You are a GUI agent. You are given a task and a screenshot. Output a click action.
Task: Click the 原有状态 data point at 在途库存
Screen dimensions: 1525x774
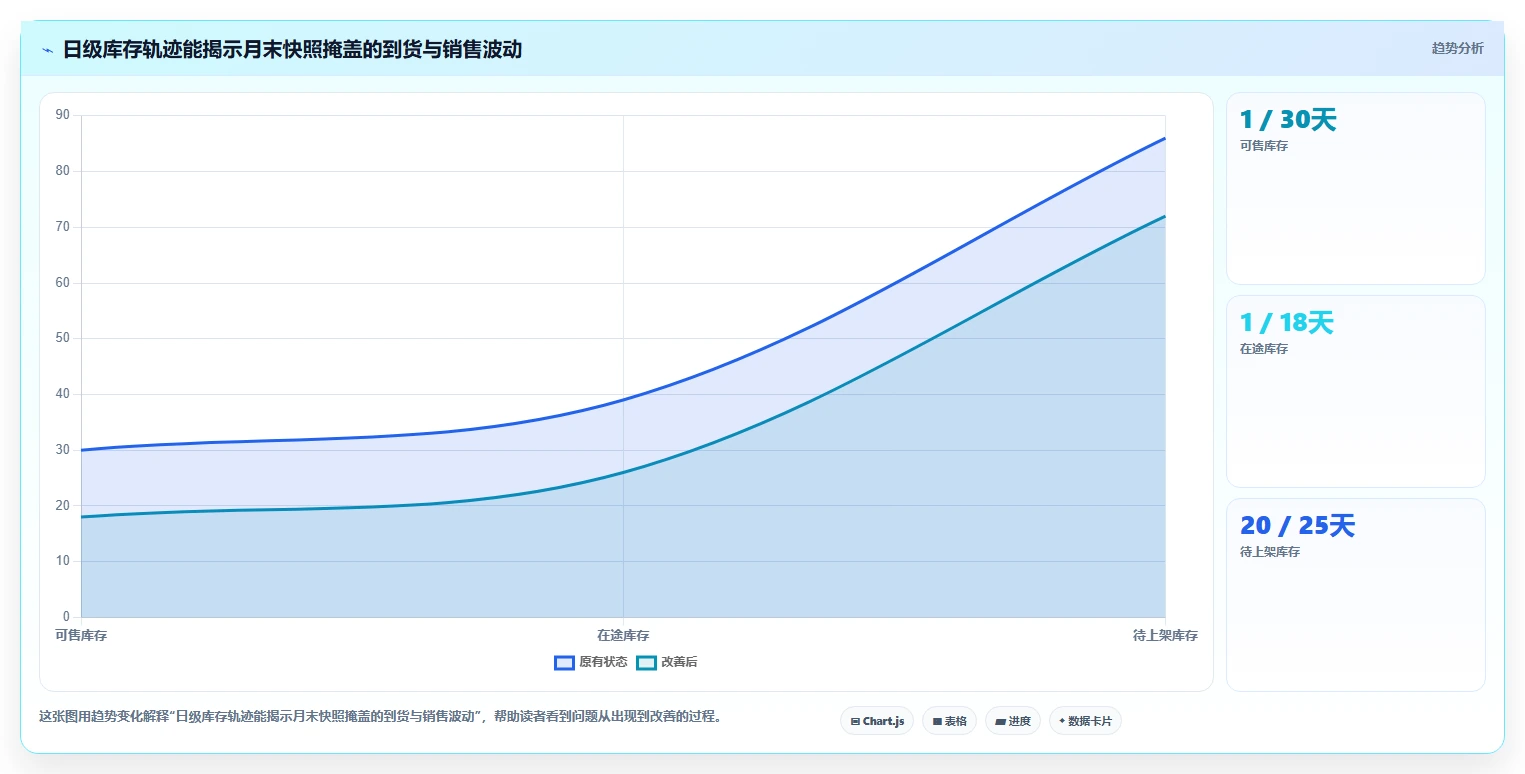pyautogui.click(x=623, y=400)
